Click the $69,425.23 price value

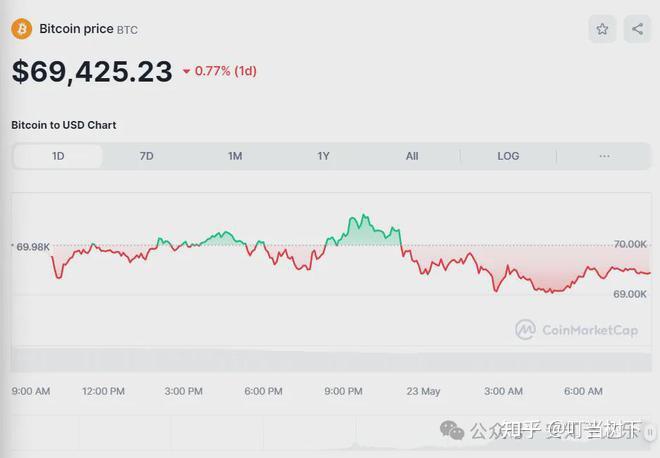click(x=92, y=71)
